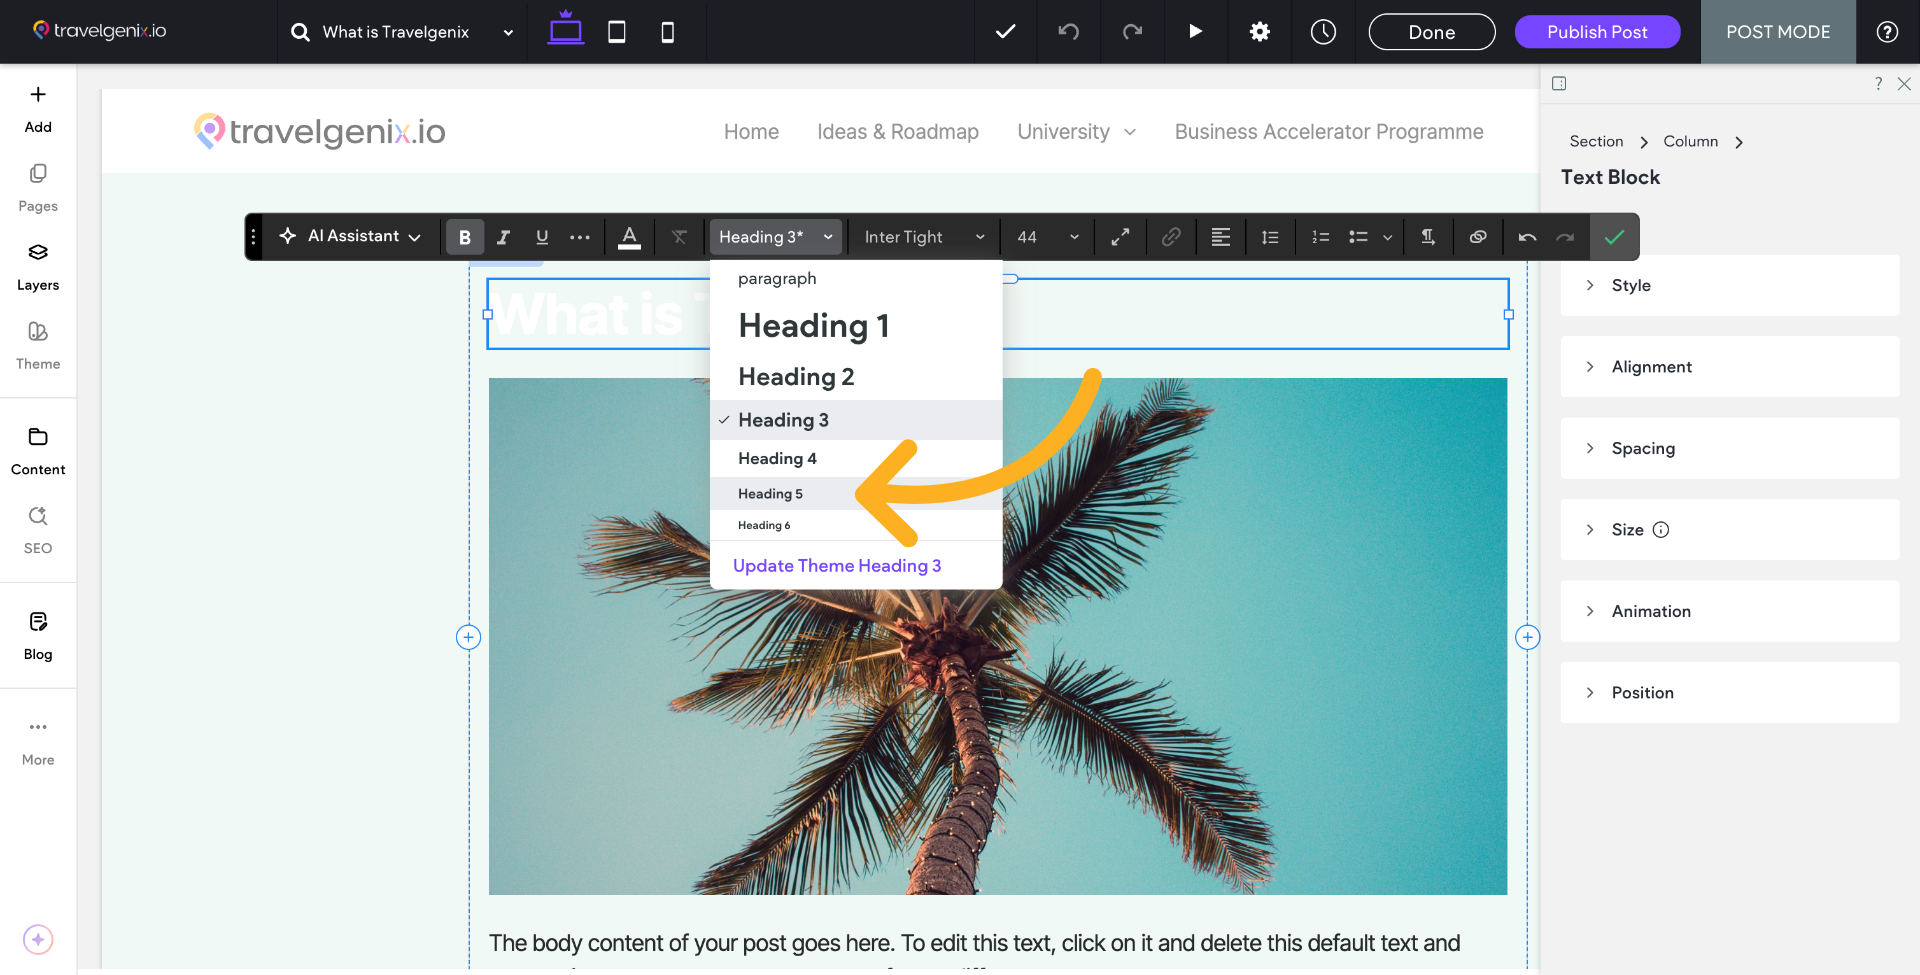This screenshot has height=975, width=1920.
Task: Click the insert link icon
Action: coord(1171,237)
